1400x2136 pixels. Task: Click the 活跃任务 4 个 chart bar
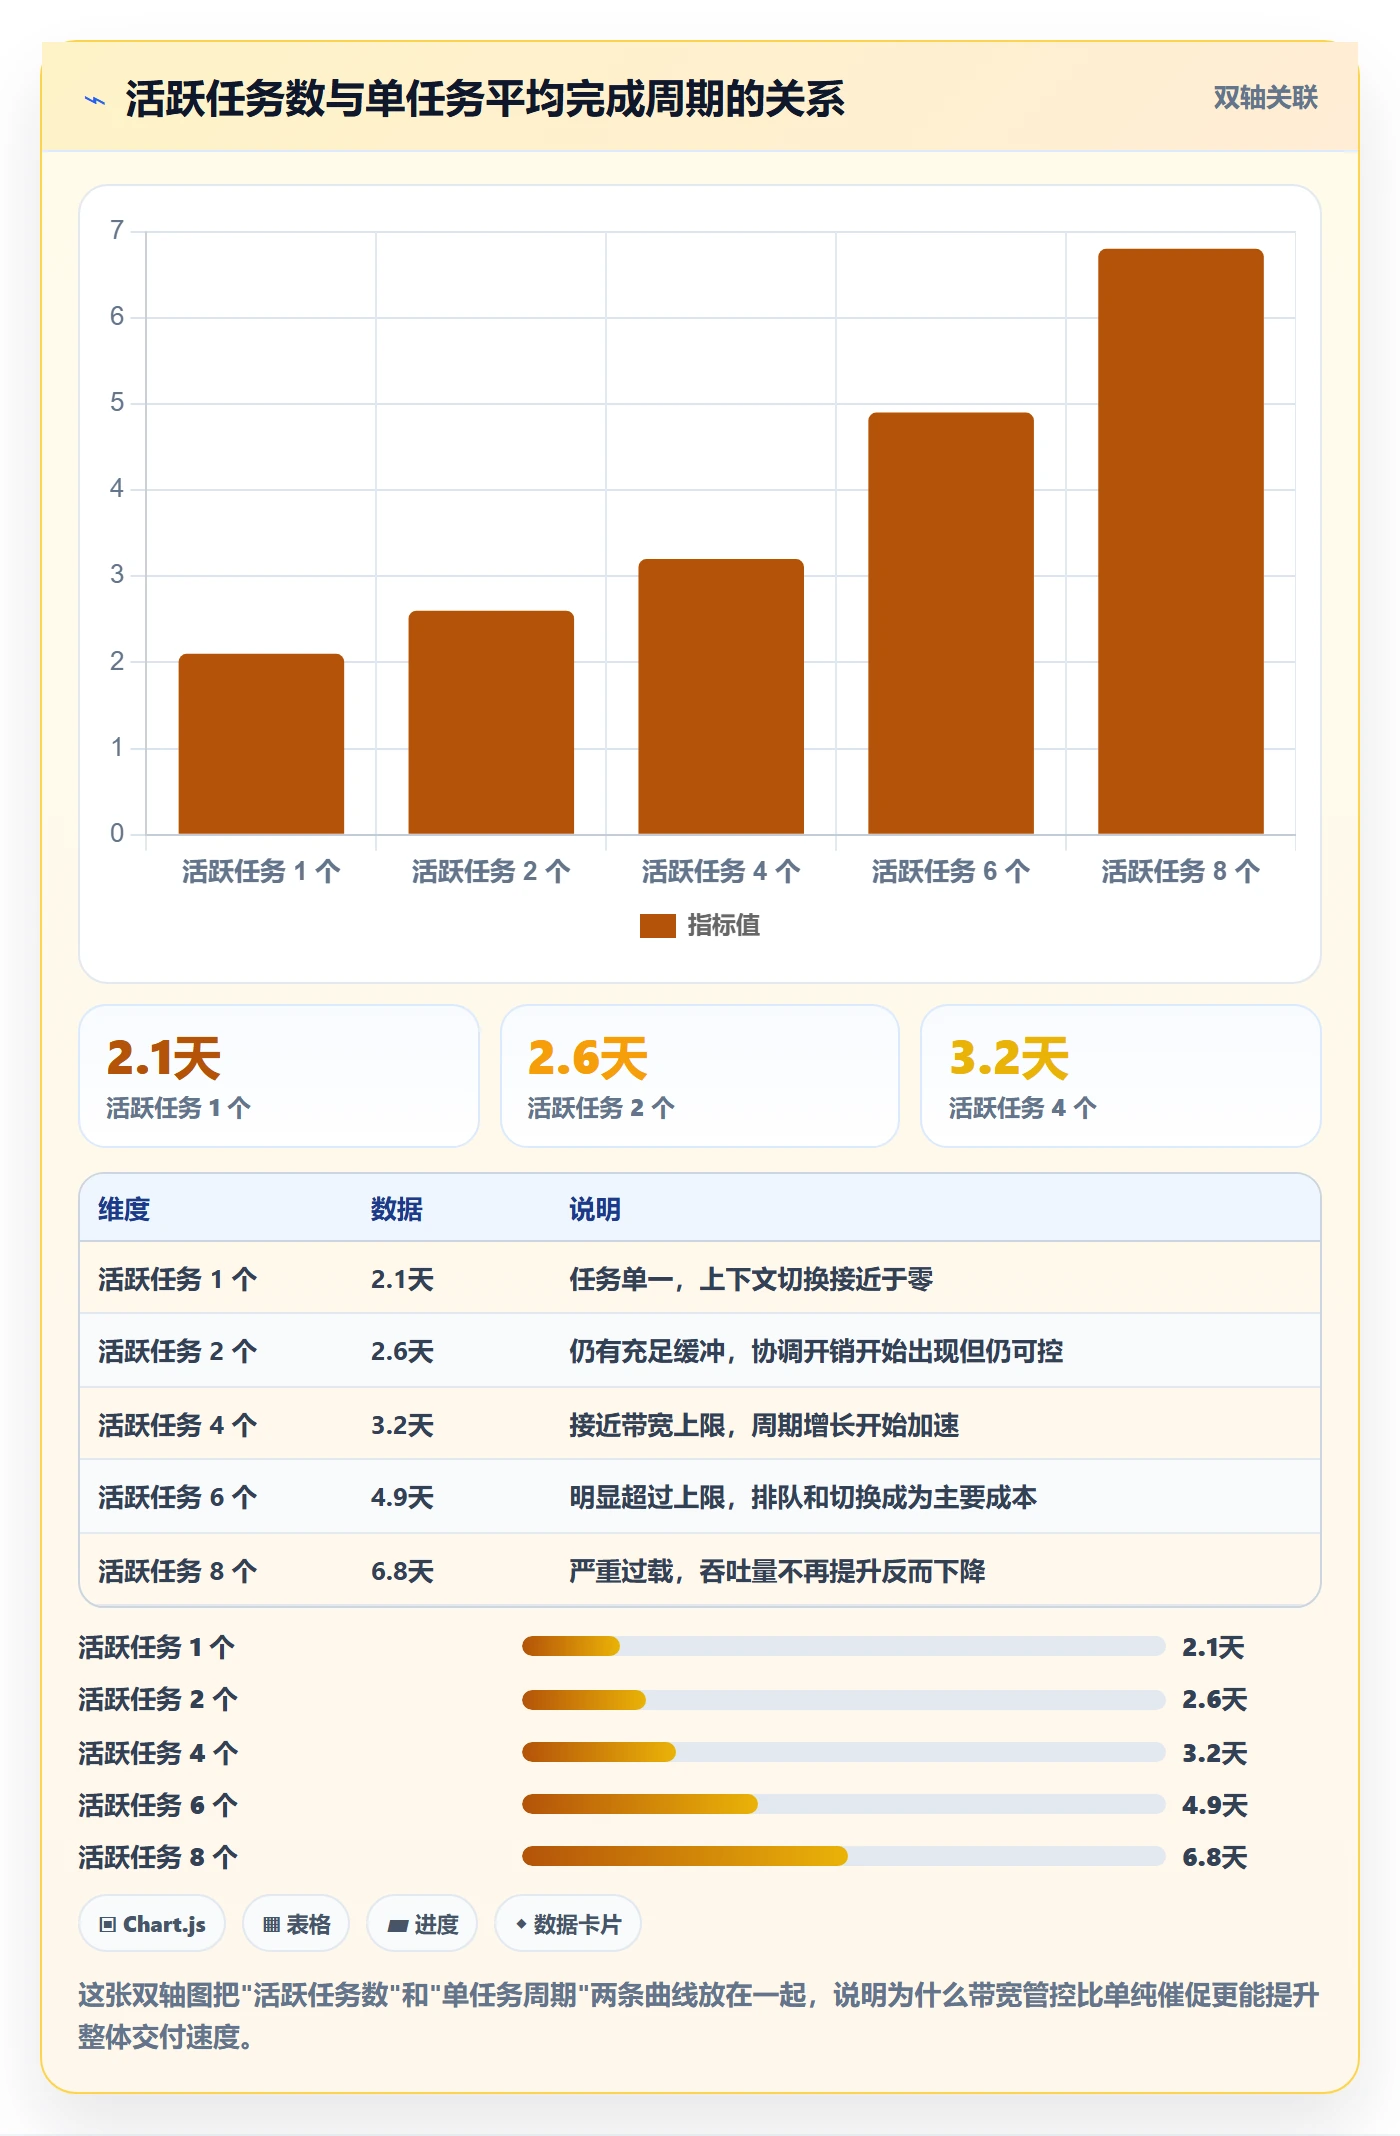coord(721,696)
